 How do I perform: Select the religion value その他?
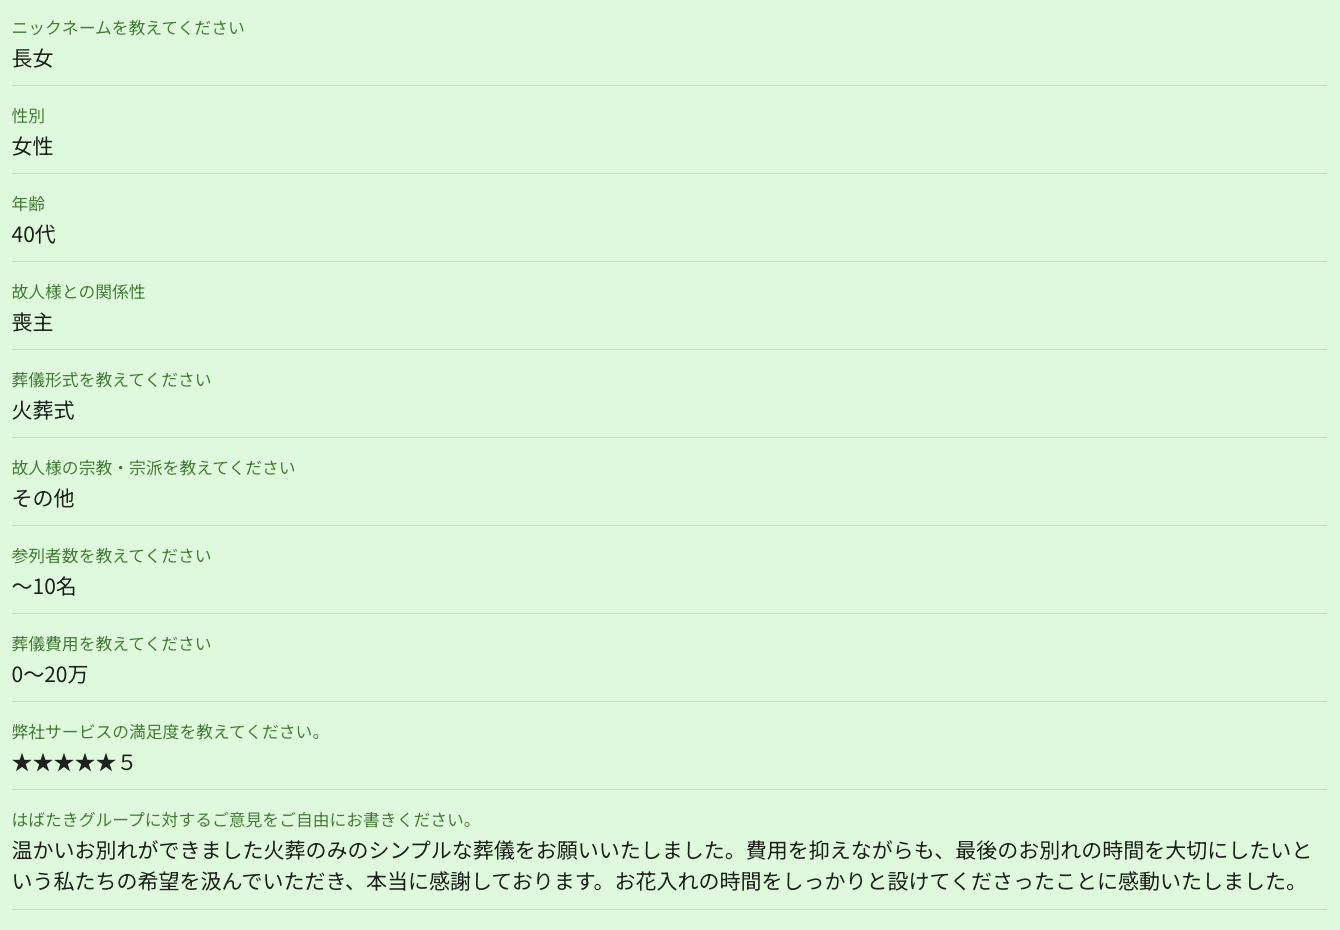pos(43,499)
